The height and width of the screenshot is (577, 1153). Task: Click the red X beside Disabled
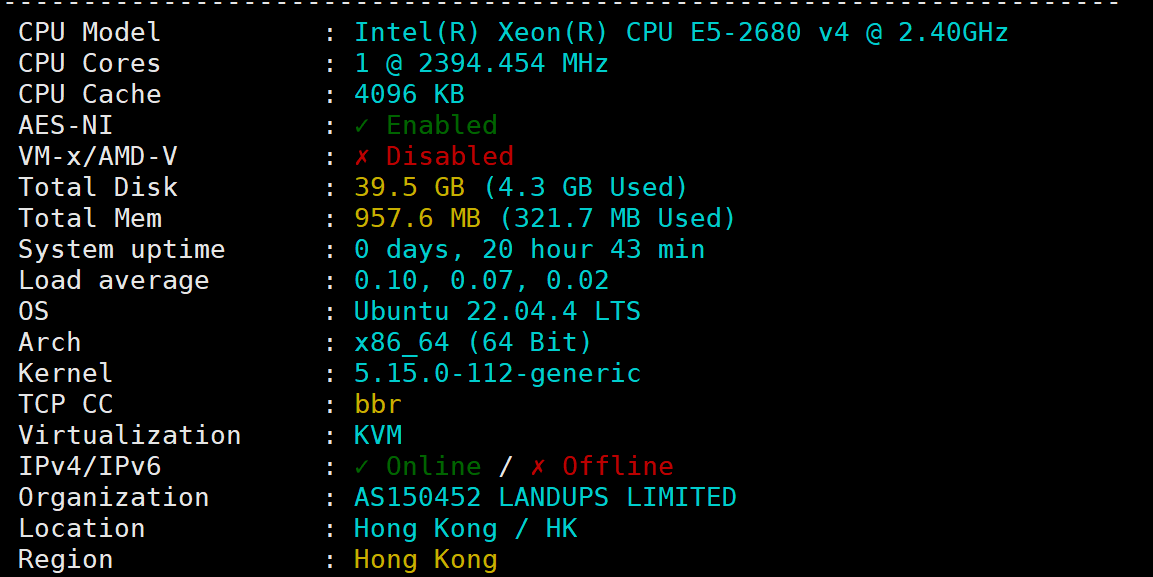[362, 157]
